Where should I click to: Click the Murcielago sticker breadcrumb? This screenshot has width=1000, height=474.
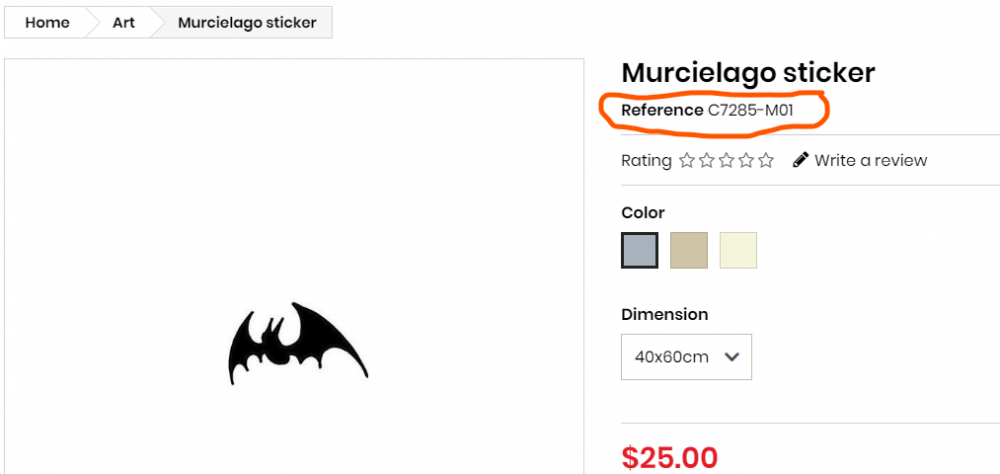[x=247, y=23]
